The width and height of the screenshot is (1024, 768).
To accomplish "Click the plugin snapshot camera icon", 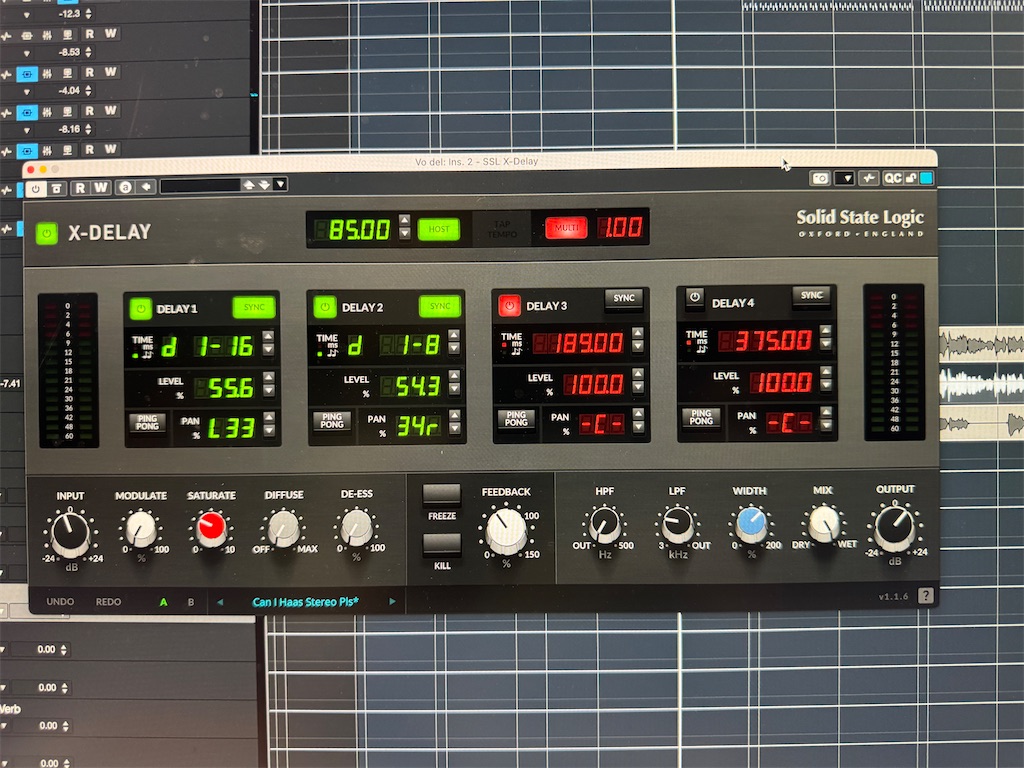I will pyautogui.click(x=820, y=178).
